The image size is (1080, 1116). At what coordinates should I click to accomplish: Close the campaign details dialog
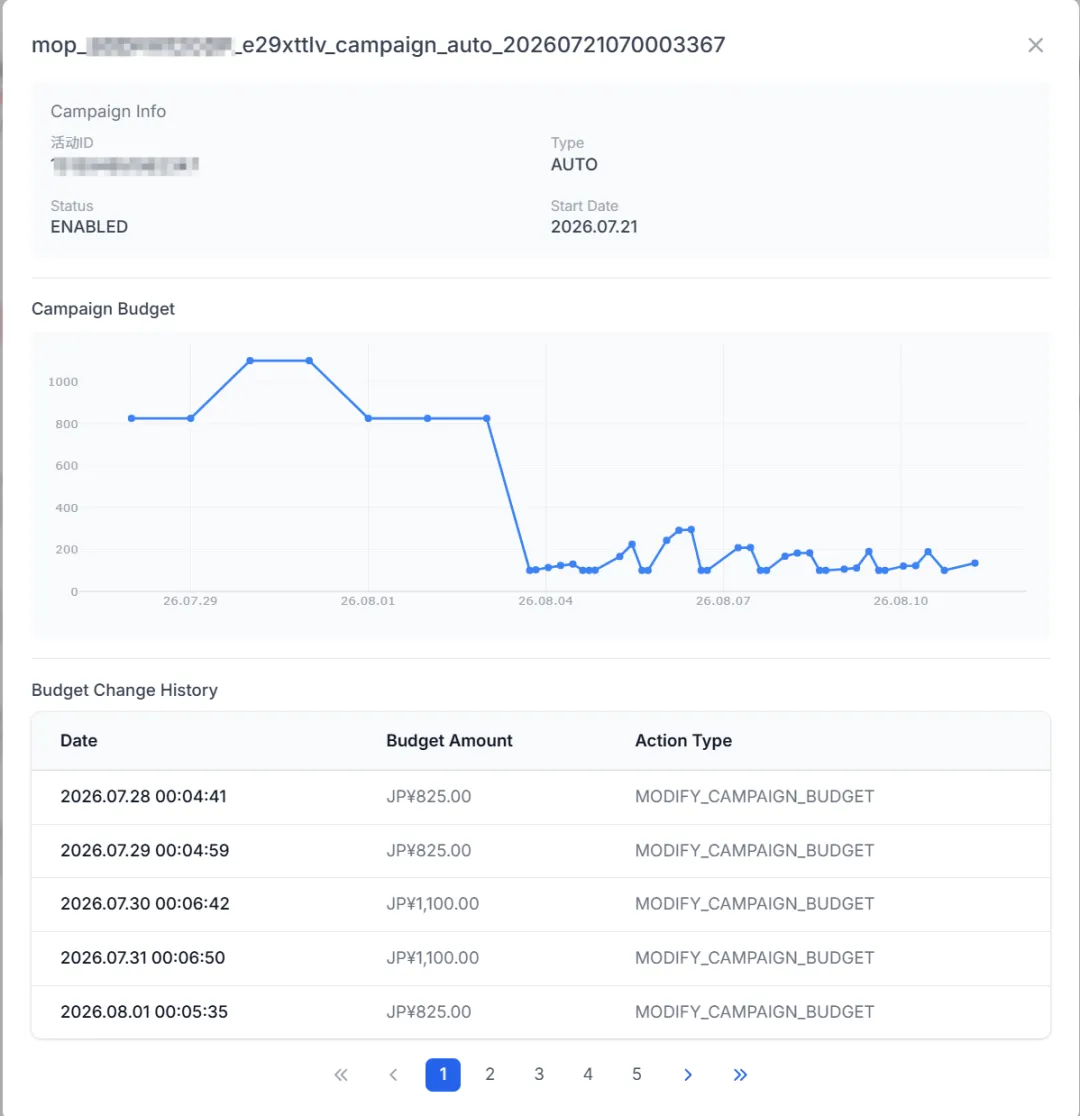coord(1035,46)
